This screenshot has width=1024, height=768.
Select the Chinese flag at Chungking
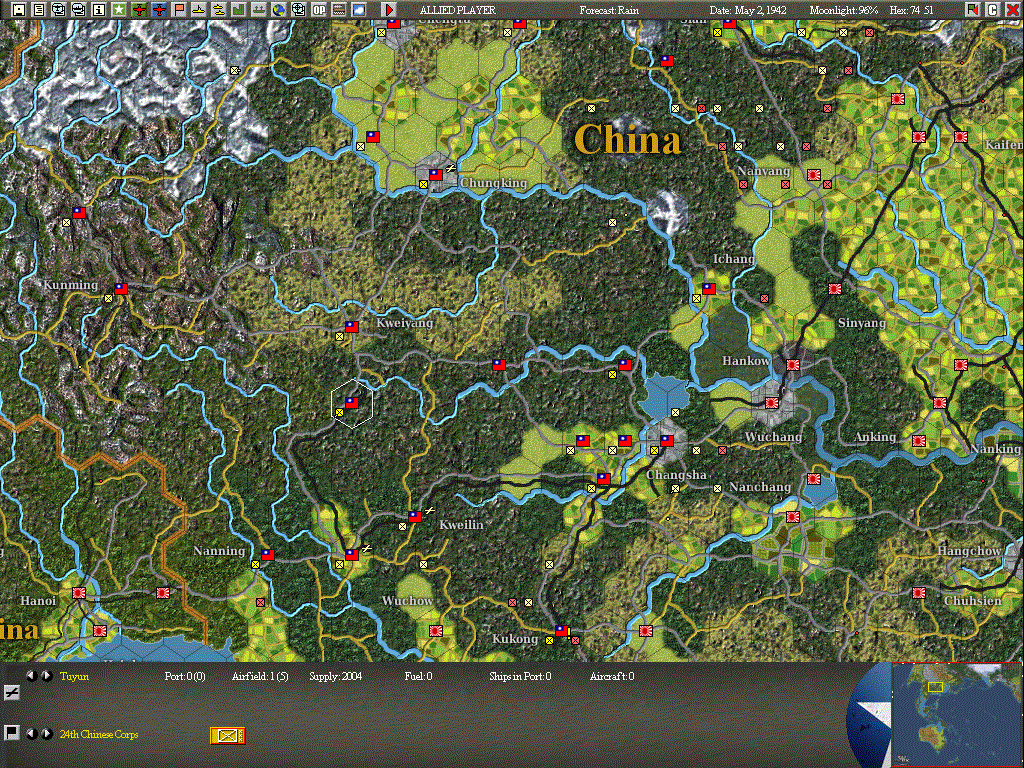click(x=436, y=175)
